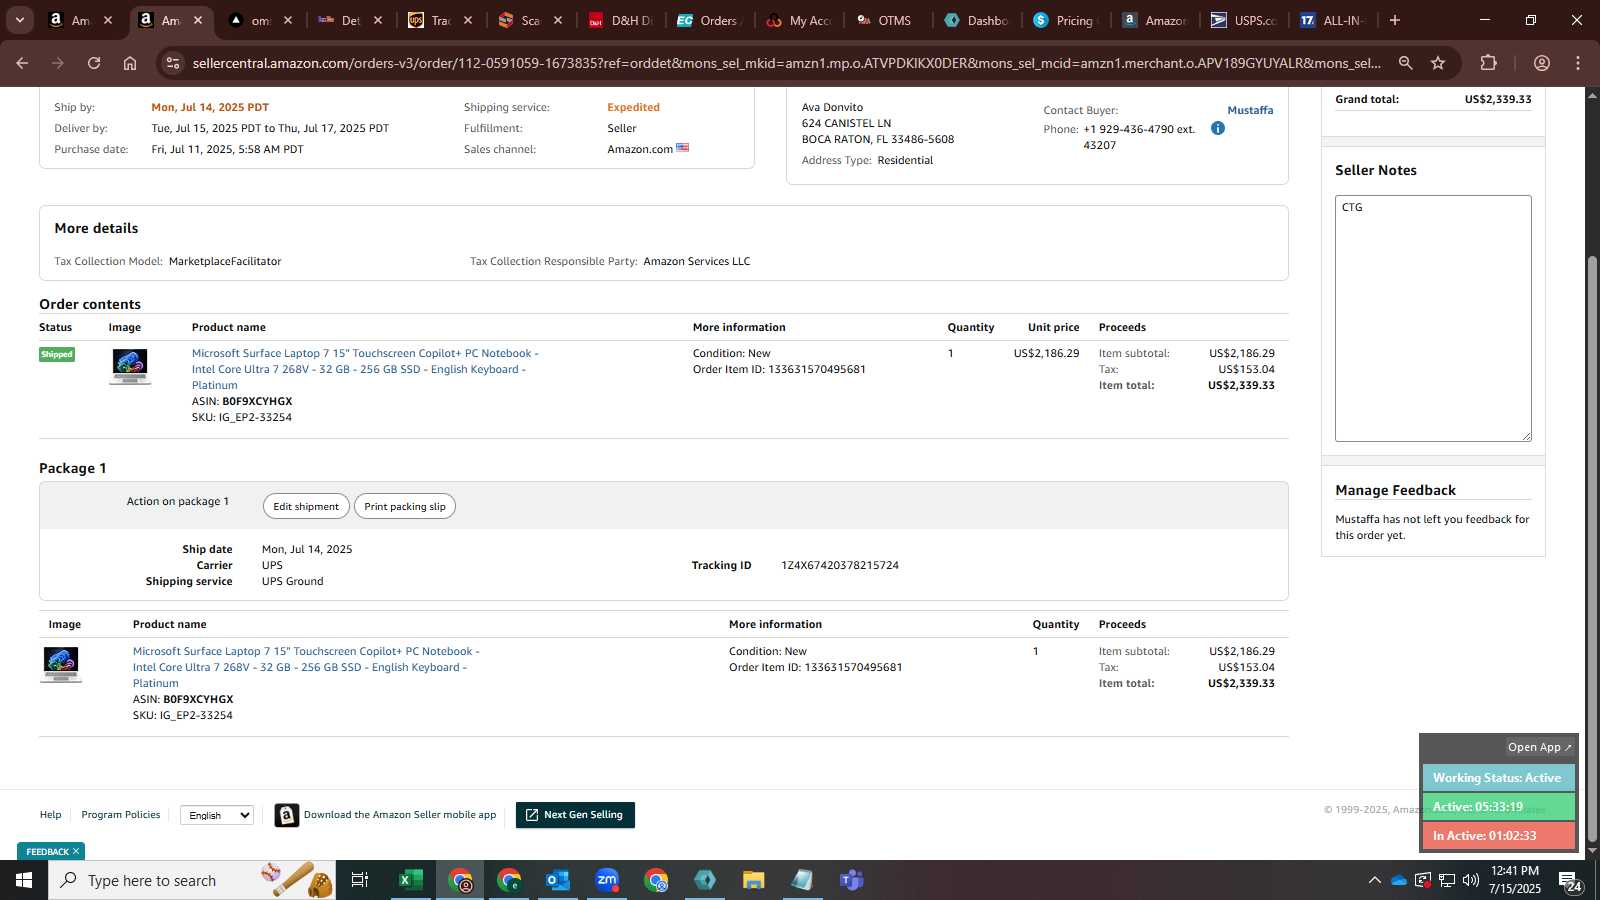Click Print packing slip button
Viewport: 1600px width, 900px height.
[405, 506]
